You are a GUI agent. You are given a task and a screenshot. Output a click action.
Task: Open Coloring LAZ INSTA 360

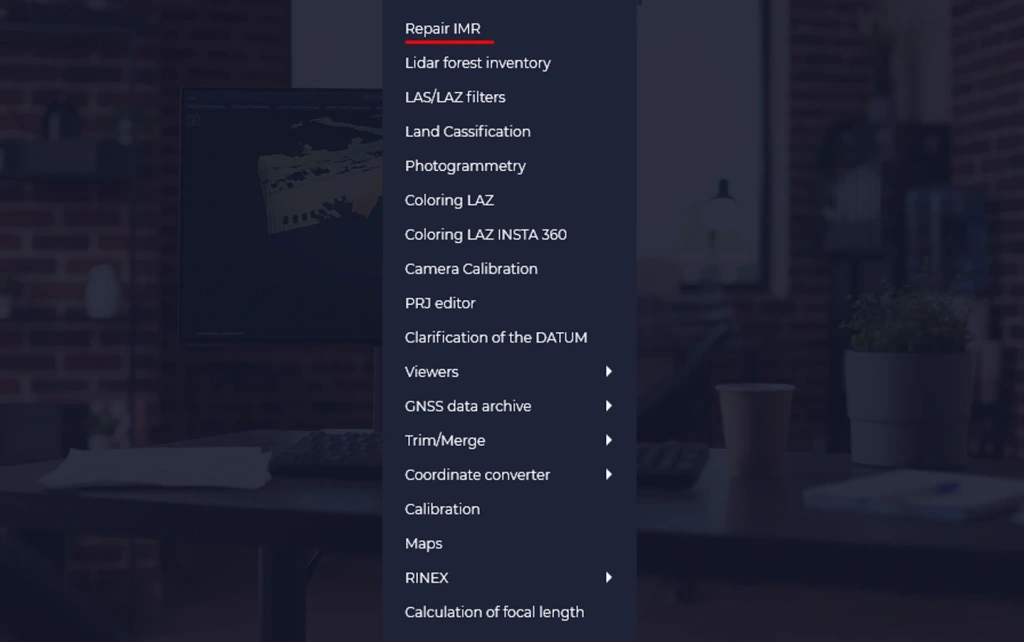pos(485,234)
